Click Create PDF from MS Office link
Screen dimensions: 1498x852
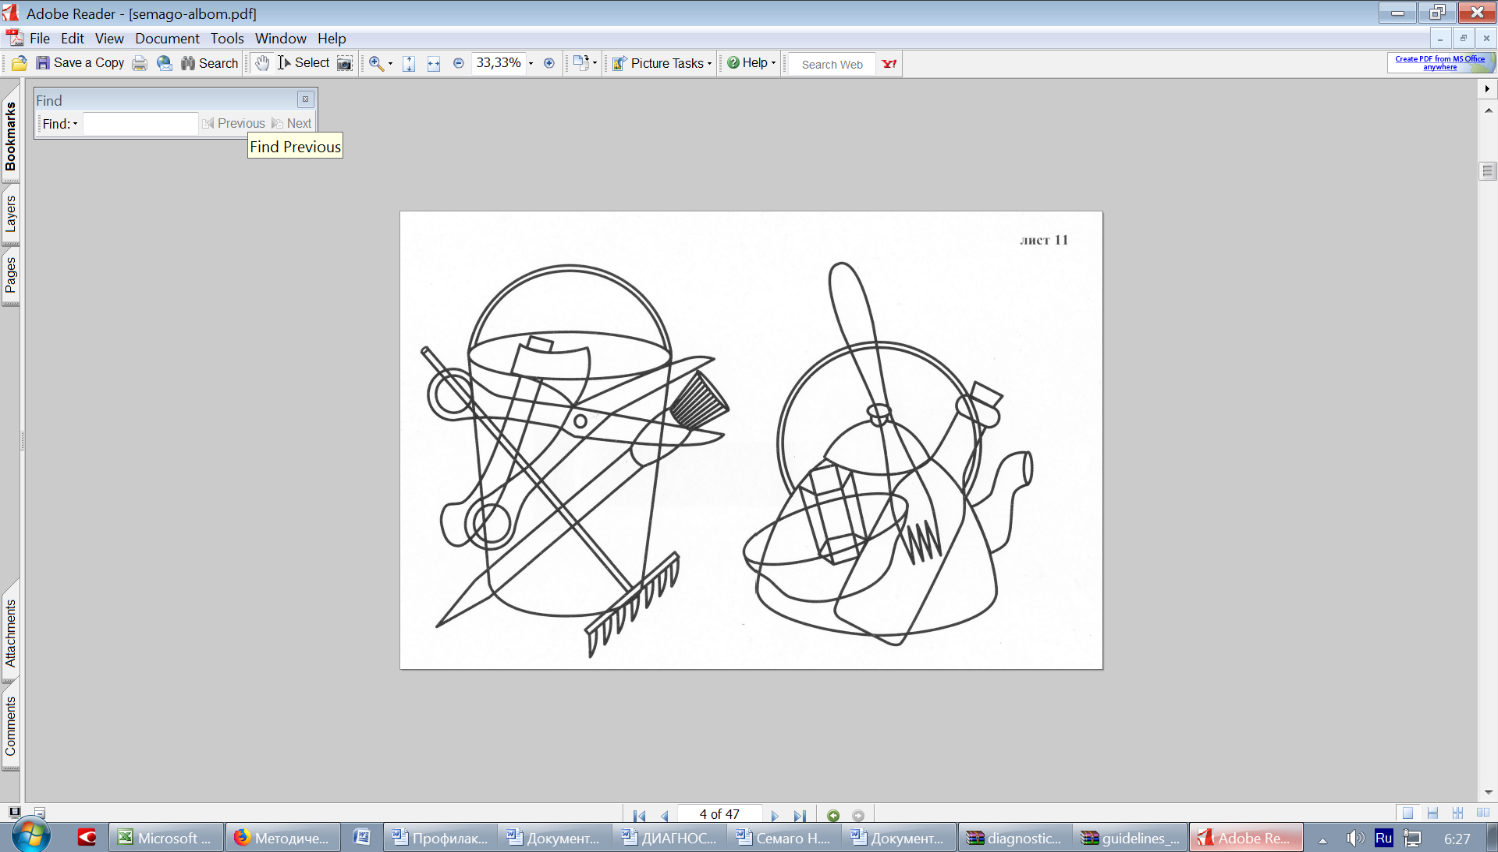(1440, 62)
